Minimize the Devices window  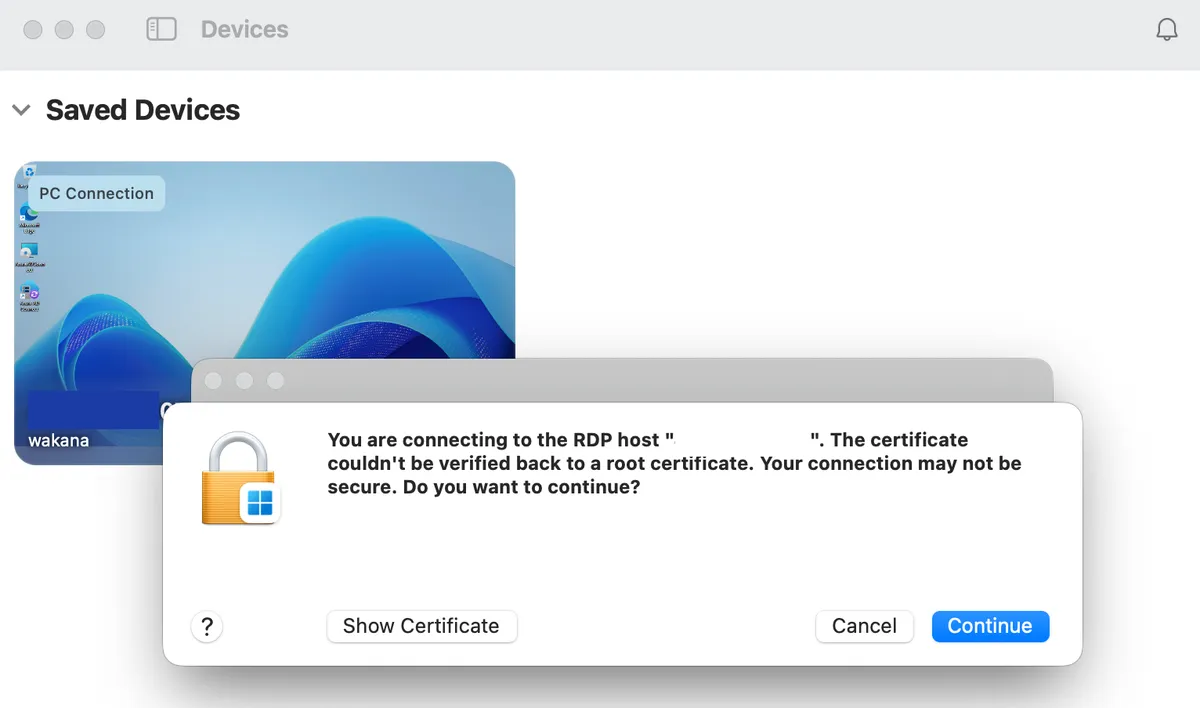(64, 30)
